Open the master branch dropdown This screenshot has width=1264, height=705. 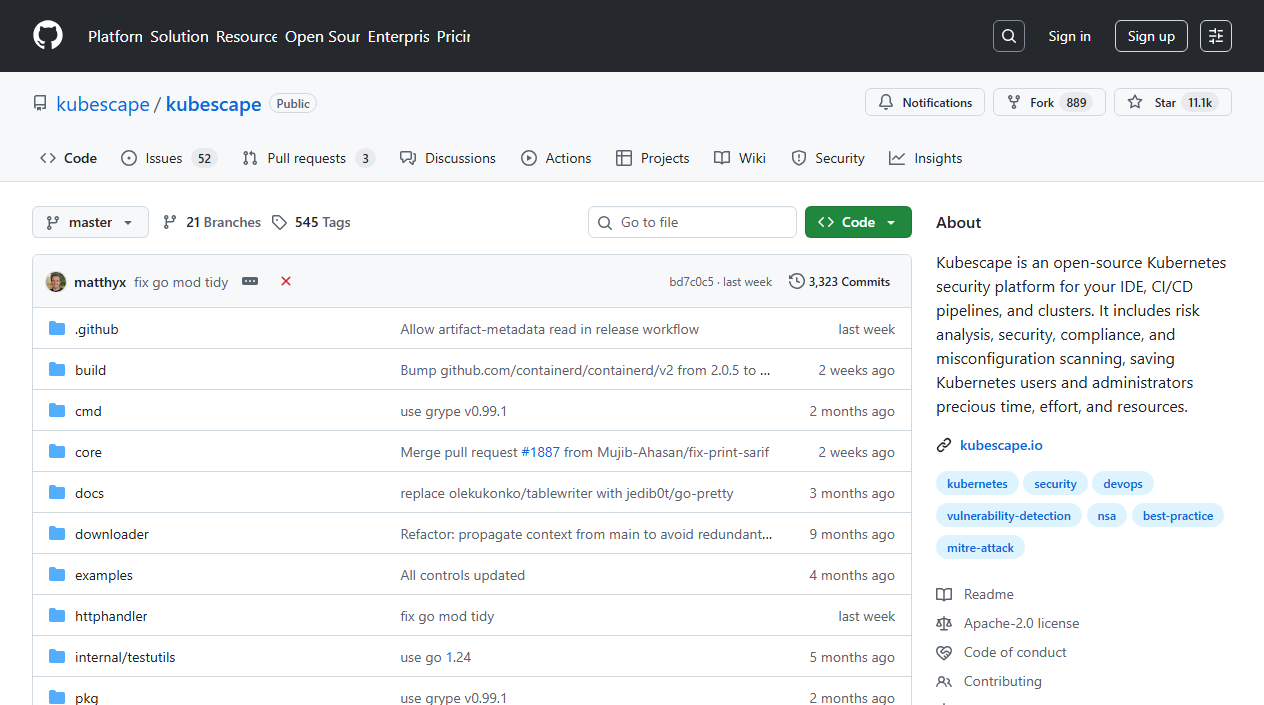90,222
